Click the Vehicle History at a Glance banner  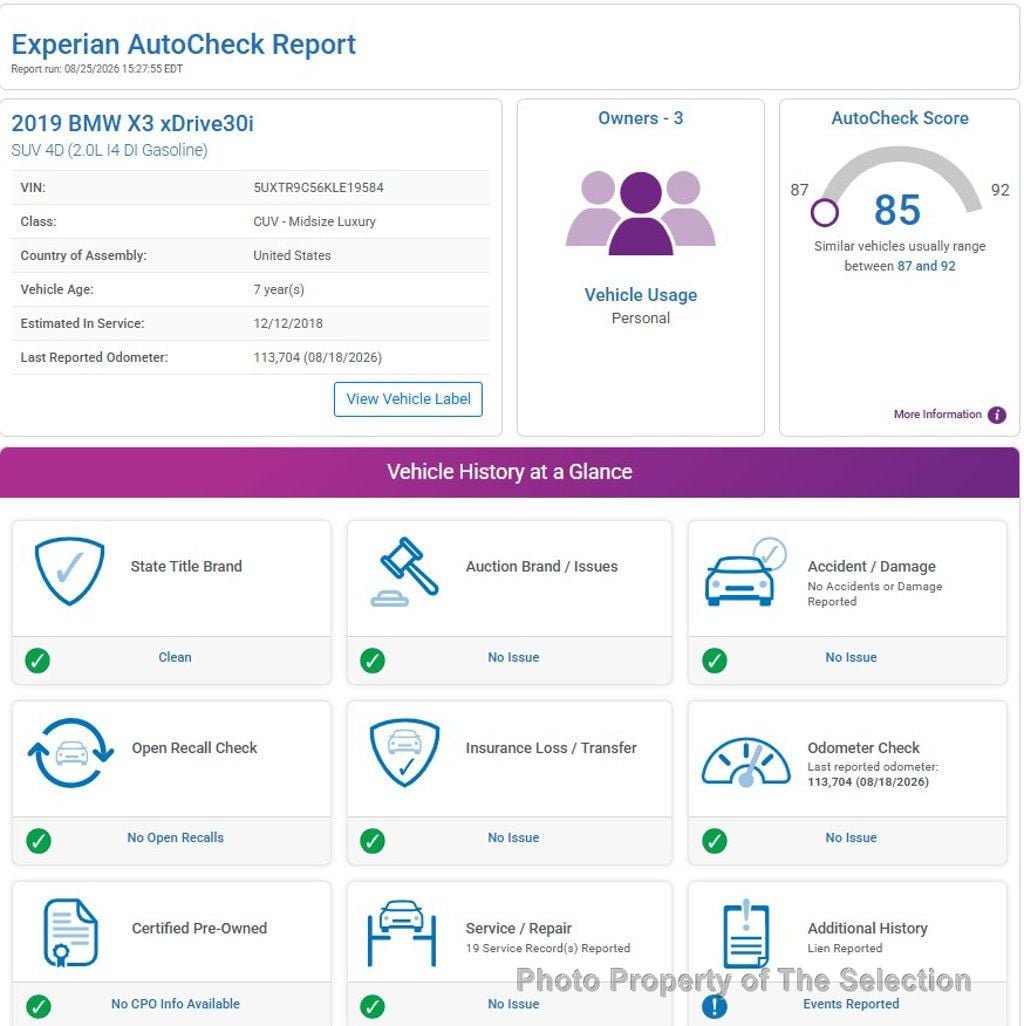(510, 472)
